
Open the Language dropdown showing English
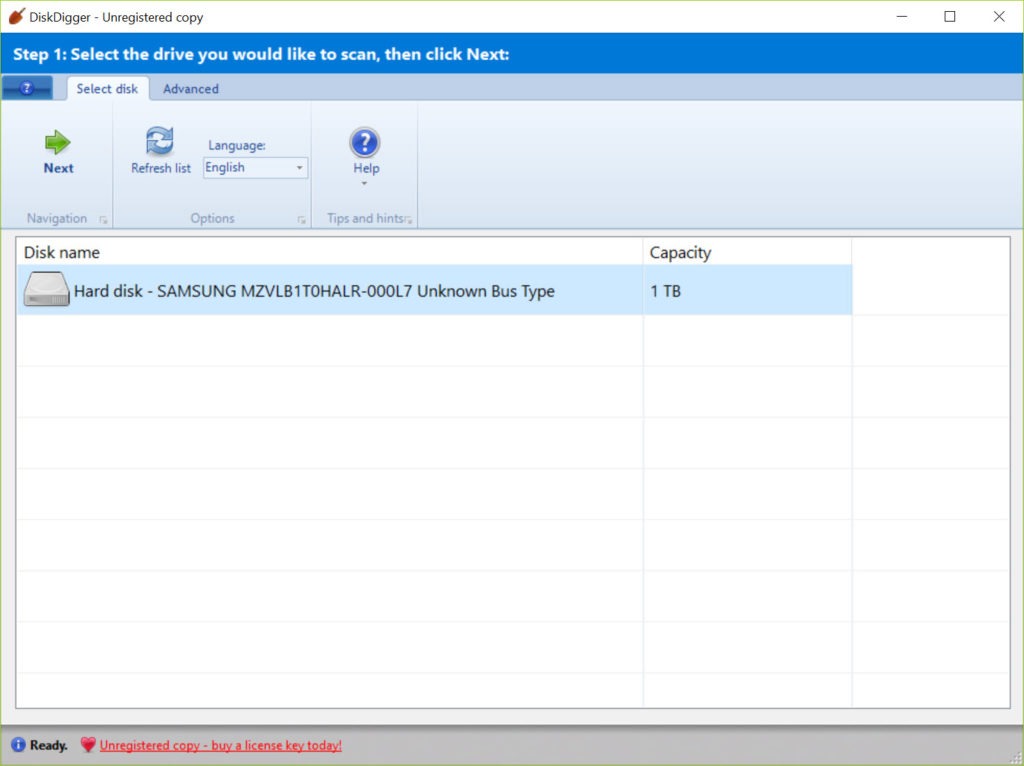tap(255, 168)
